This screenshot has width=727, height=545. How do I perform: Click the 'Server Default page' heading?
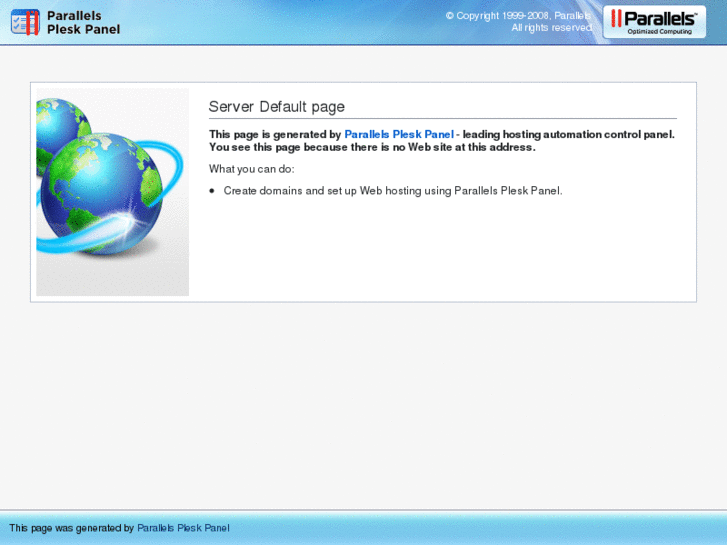277,107
